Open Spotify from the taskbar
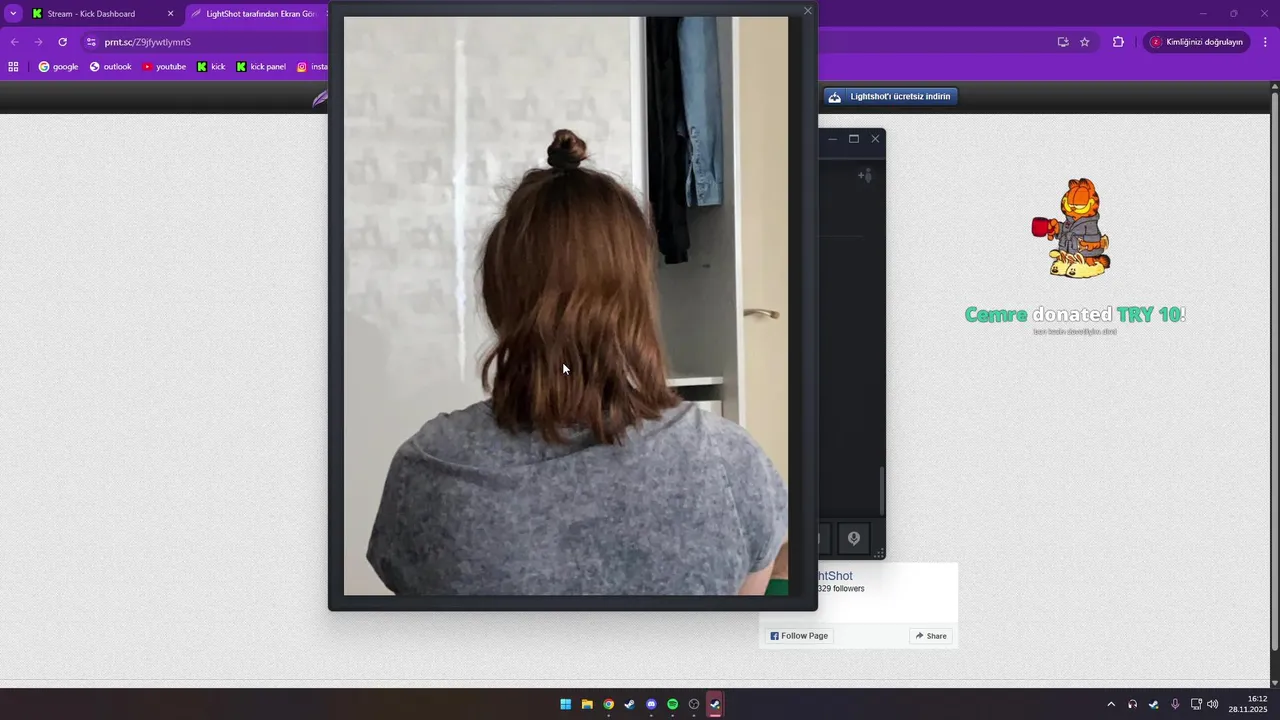 (x=672, y=704)
